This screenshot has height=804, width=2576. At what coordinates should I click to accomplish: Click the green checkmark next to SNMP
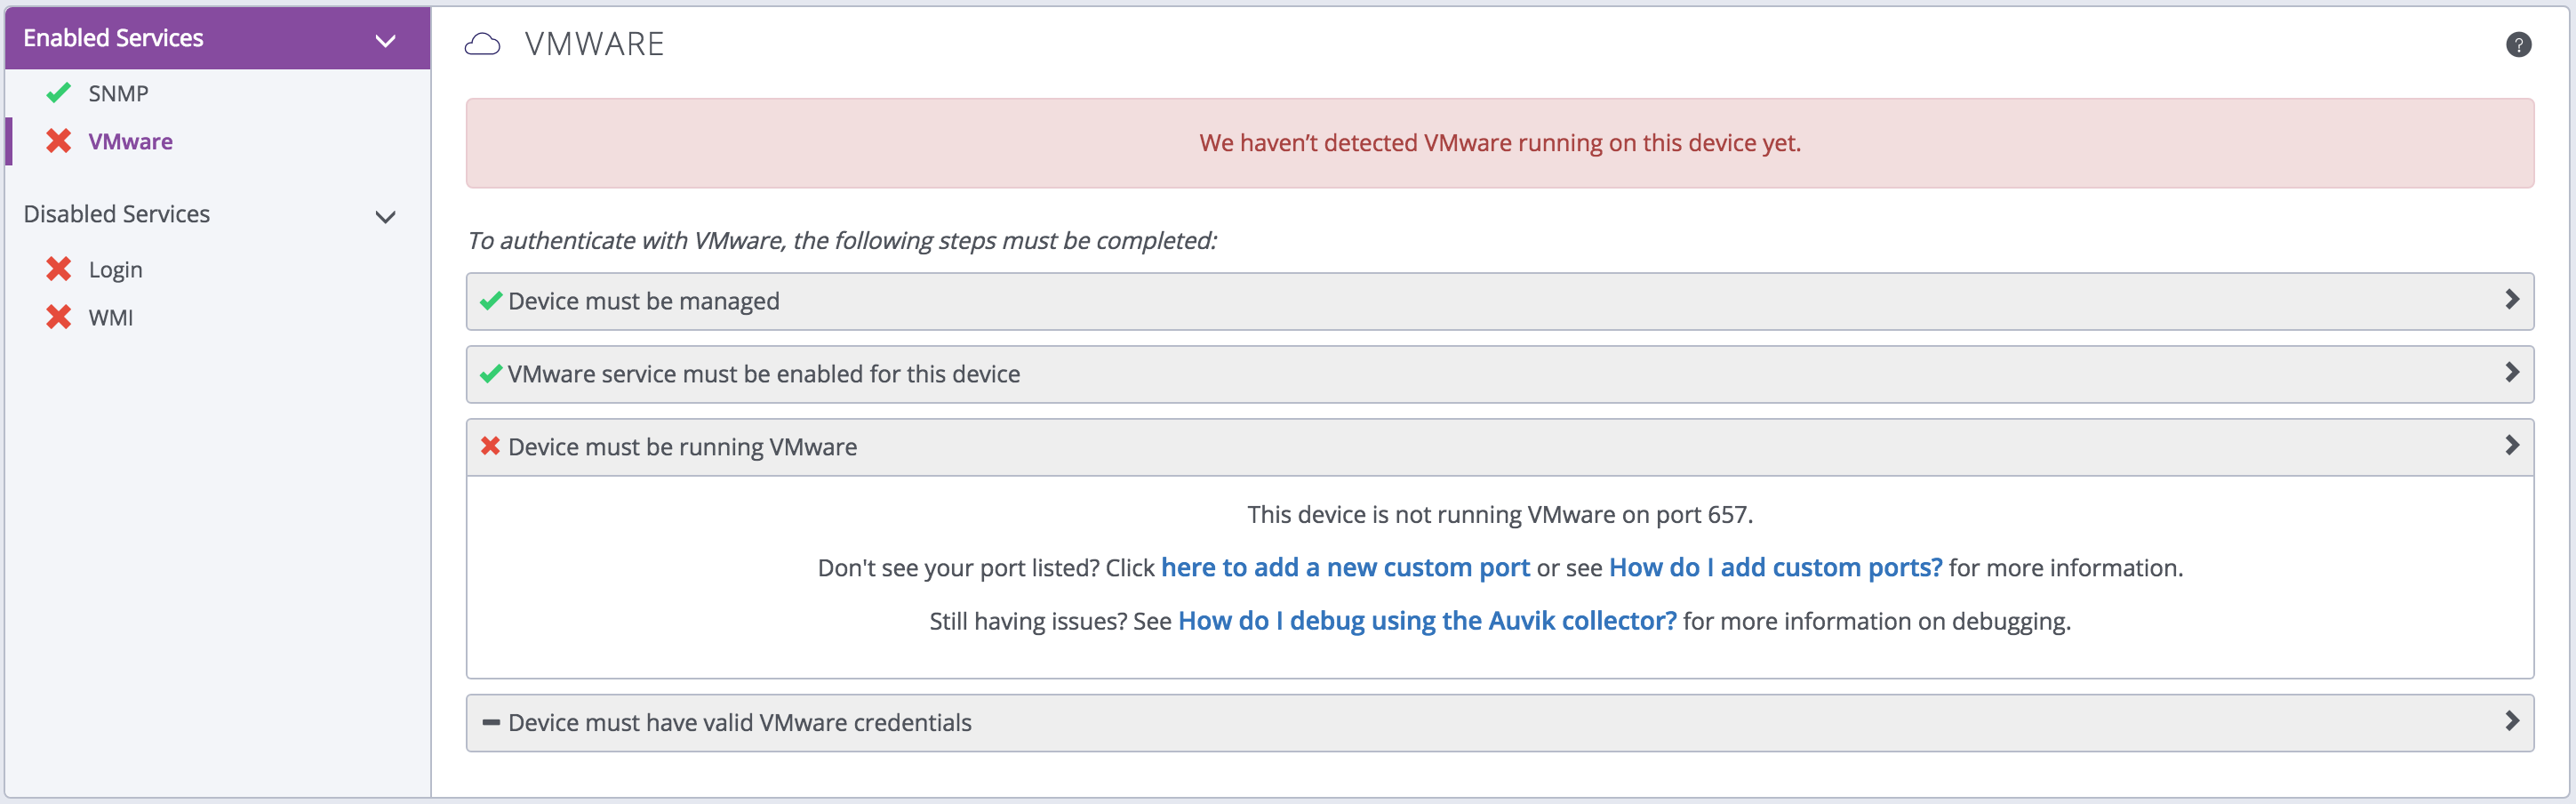58,93
